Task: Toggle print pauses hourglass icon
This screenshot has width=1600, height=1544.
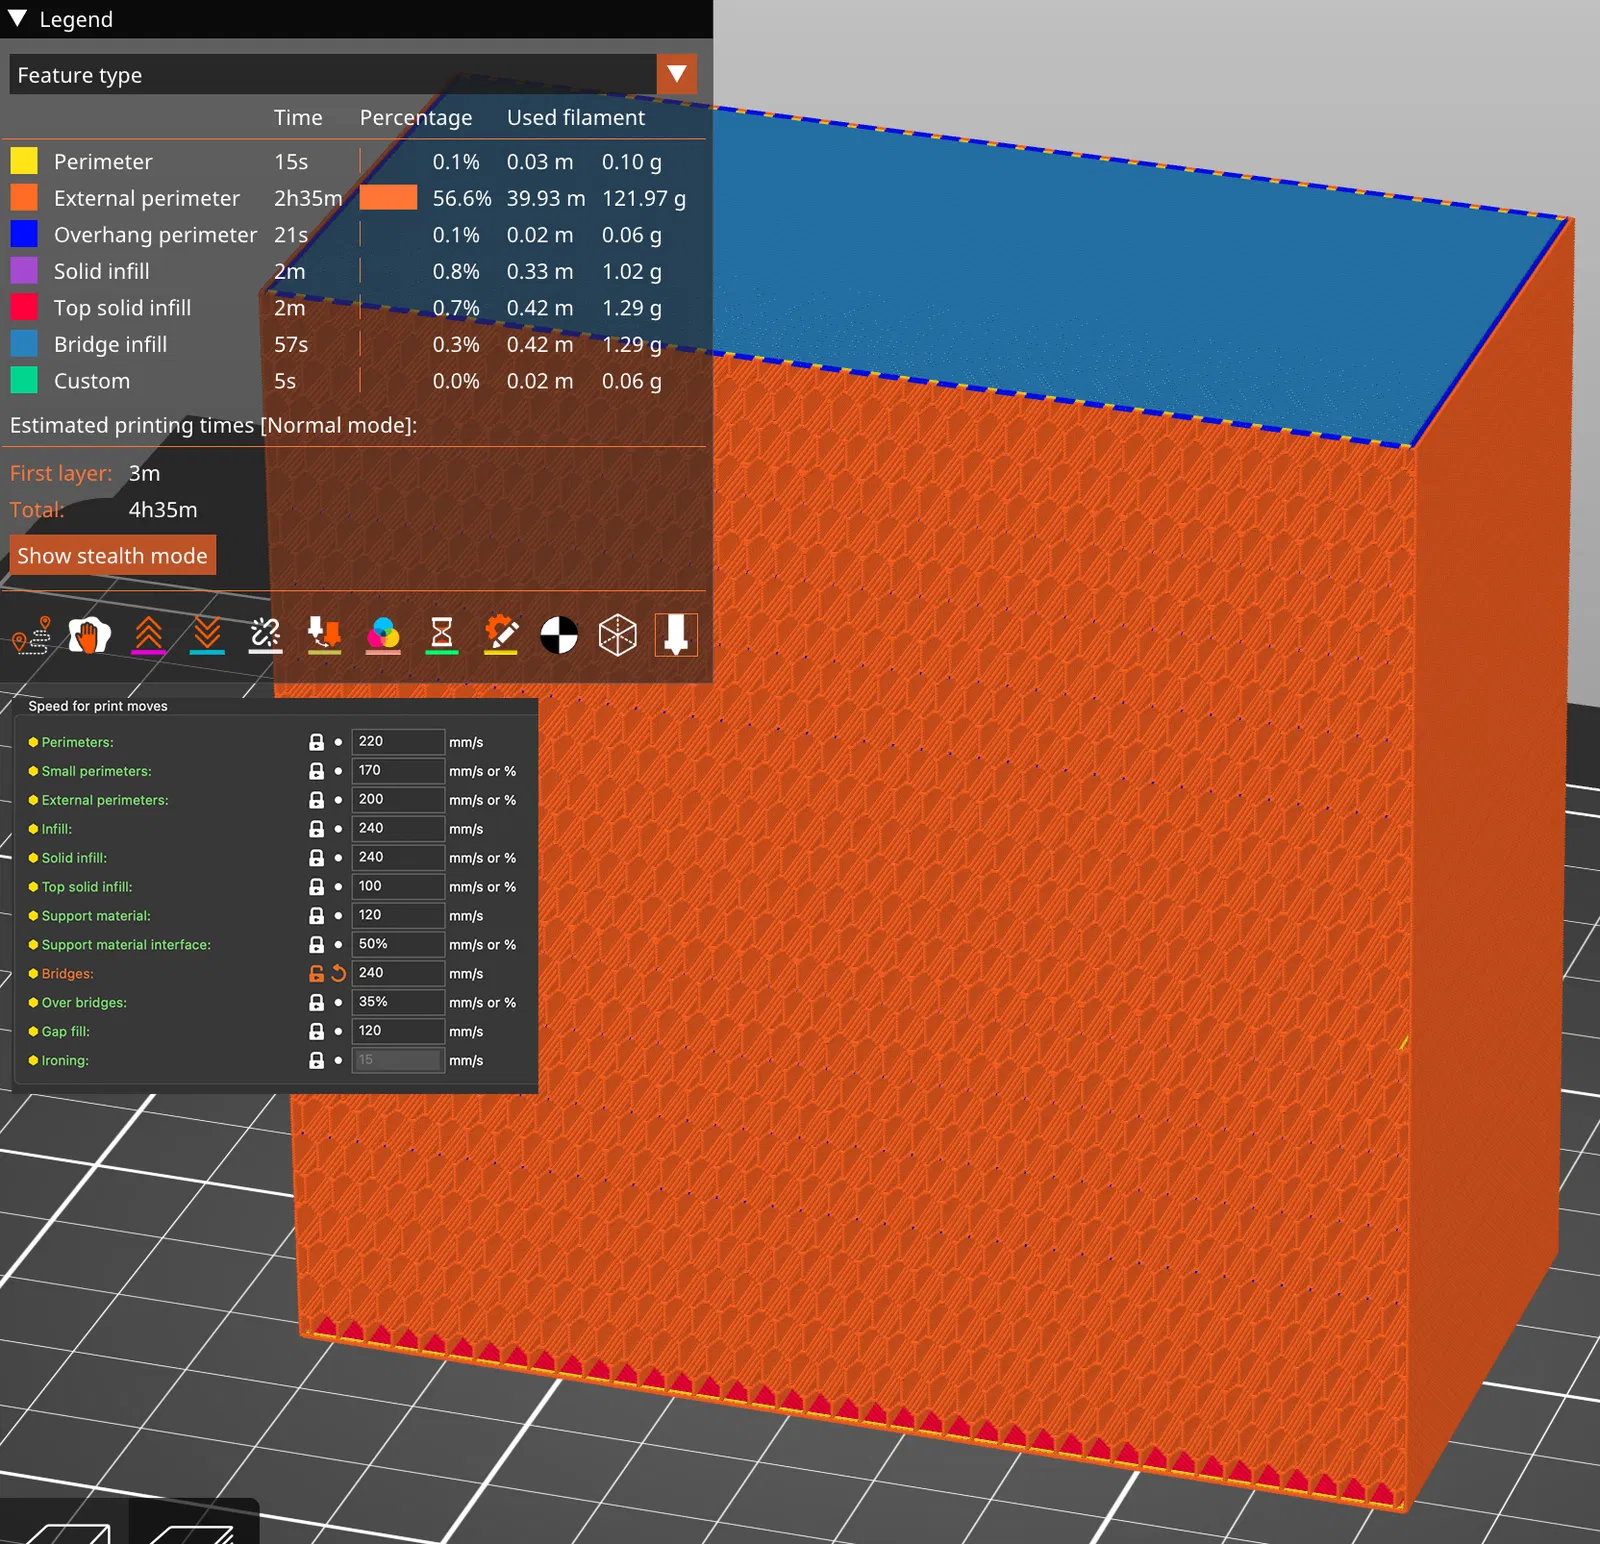Action: pos(441,635)
